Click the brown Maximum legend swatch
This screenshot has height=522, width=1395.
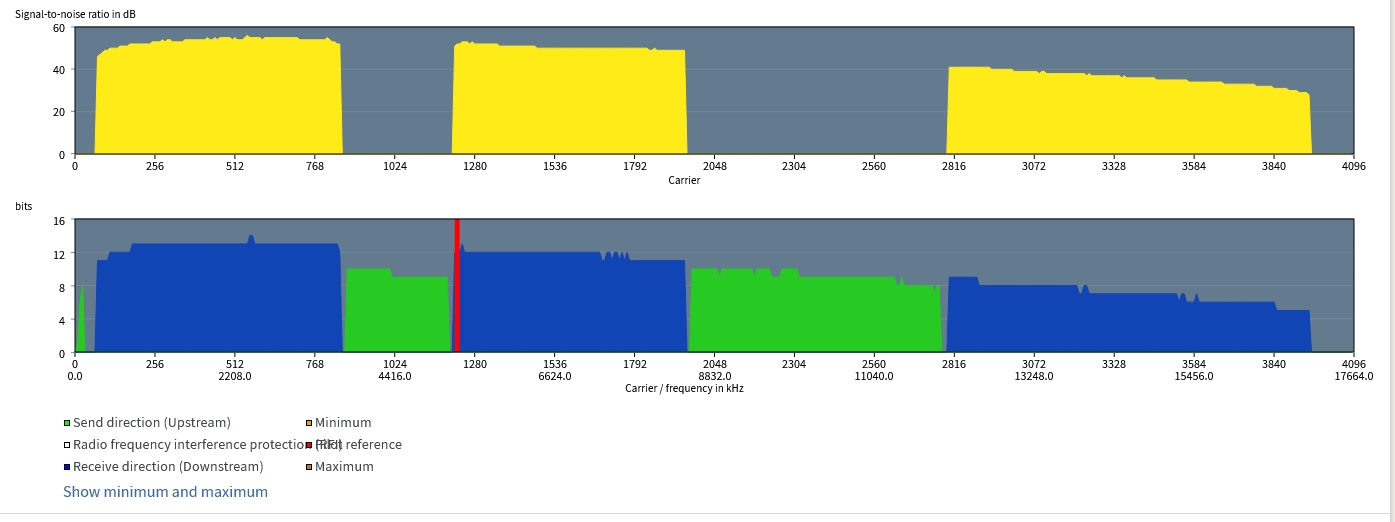[309, 467]
